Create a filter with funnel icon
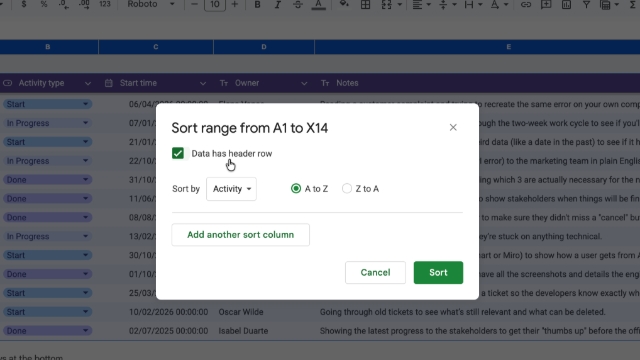The image size is (640, 360). point(586,4)
